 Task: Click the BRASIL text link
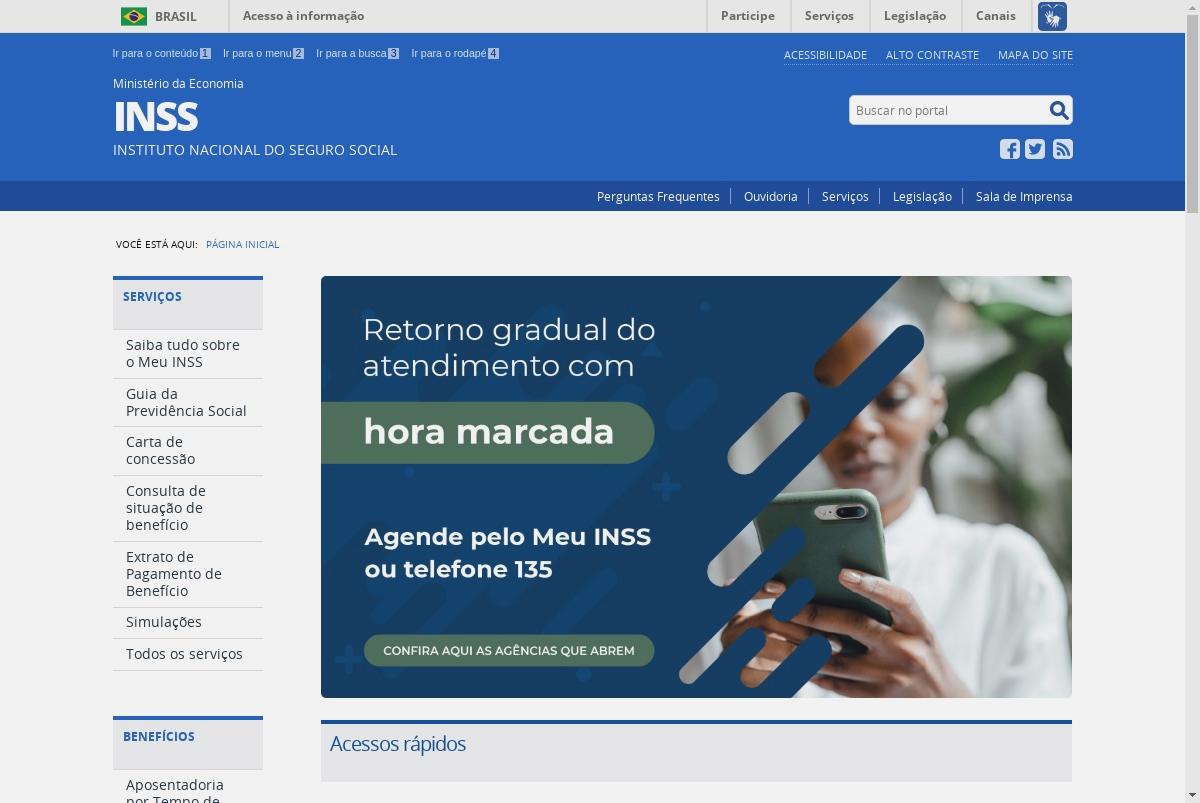pos(176,16)
